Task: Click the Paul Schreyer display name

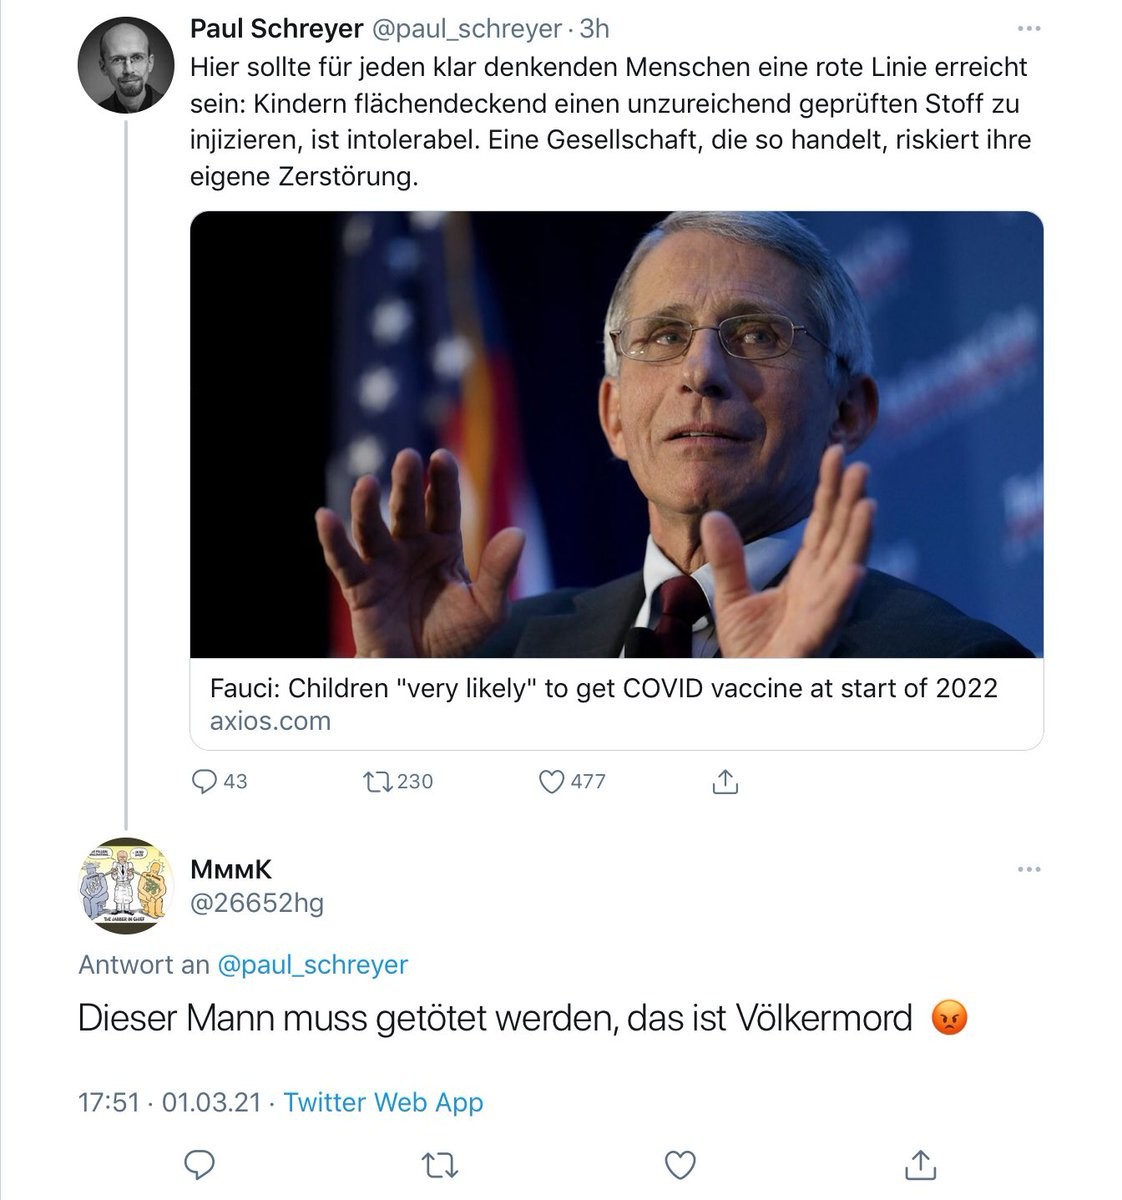Action: (x=276, y=29)
